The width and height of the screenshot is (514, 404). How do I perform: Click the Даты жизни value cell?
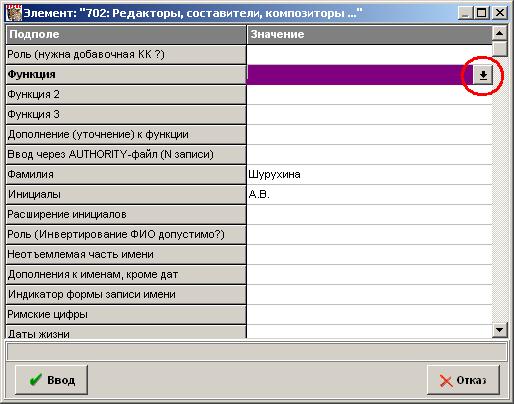point(369,332)
